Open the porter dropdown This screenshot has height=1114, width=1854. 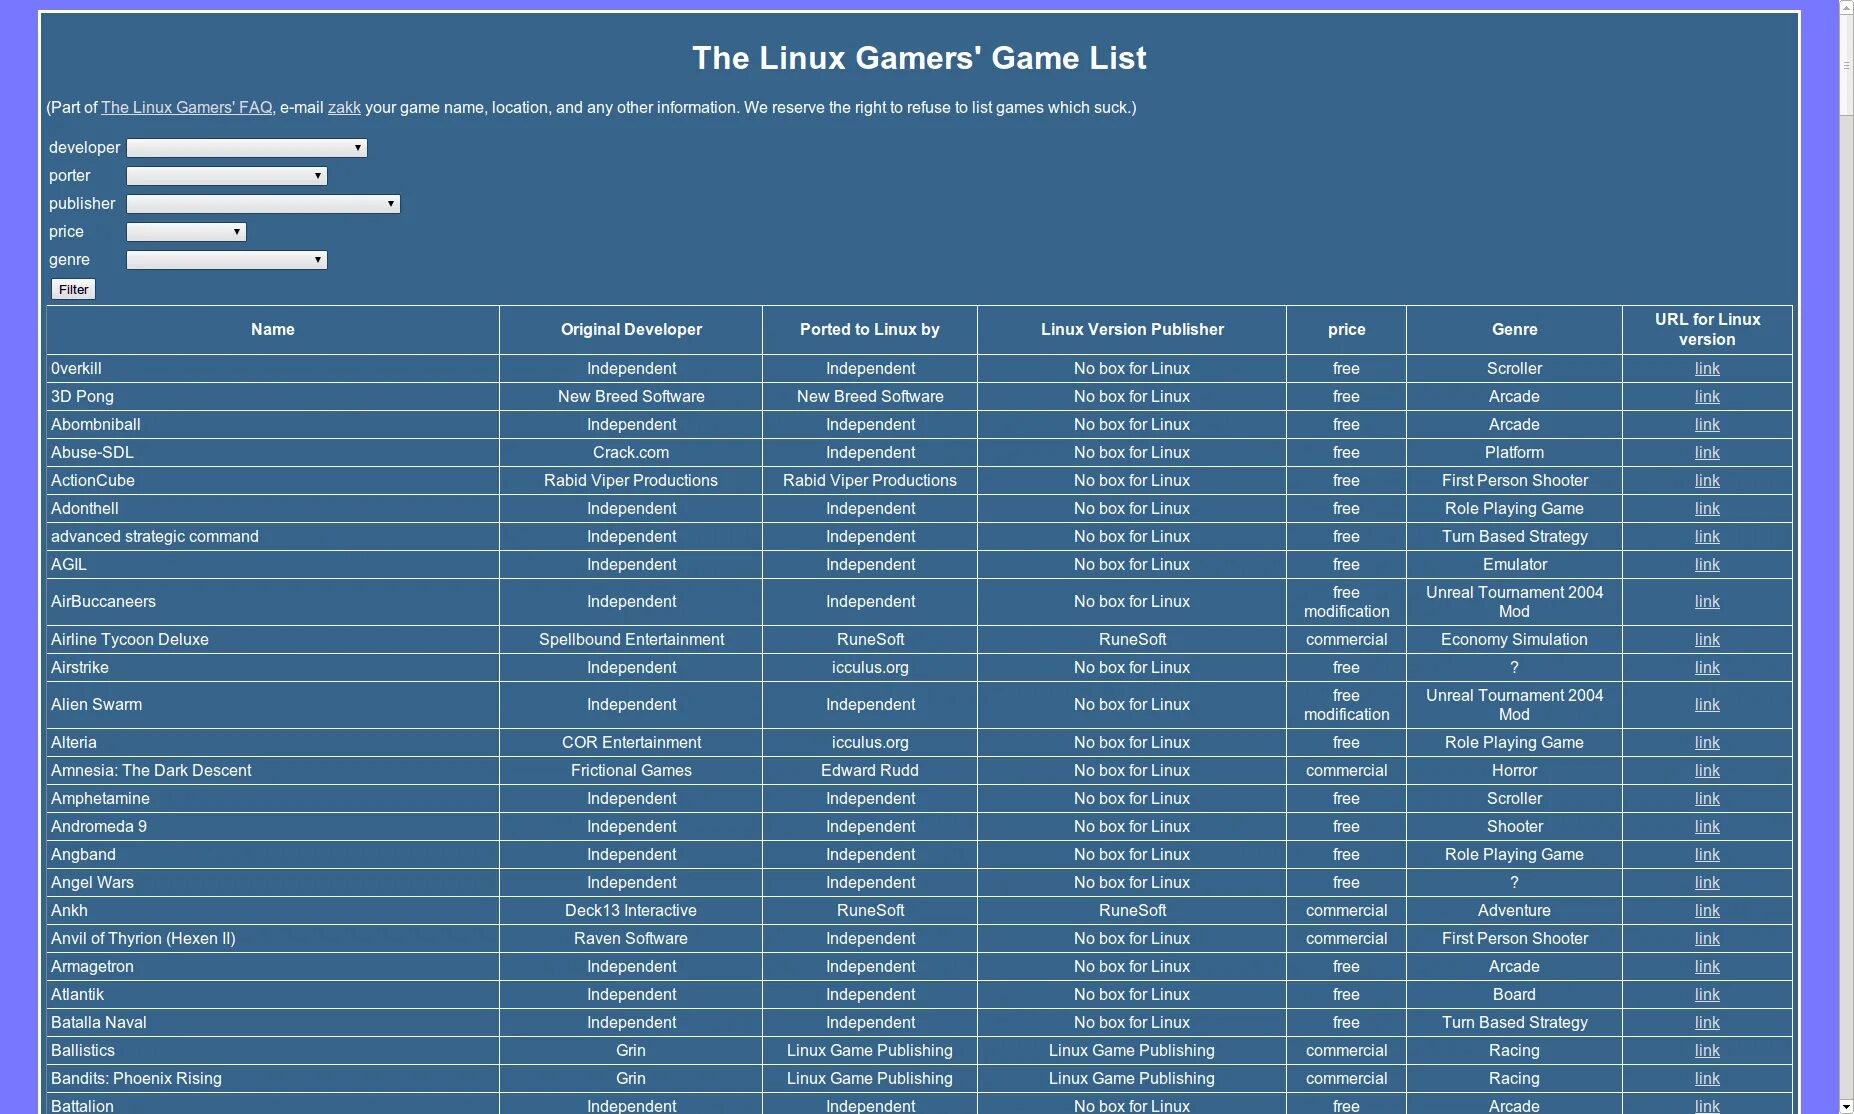pos(227,176)
